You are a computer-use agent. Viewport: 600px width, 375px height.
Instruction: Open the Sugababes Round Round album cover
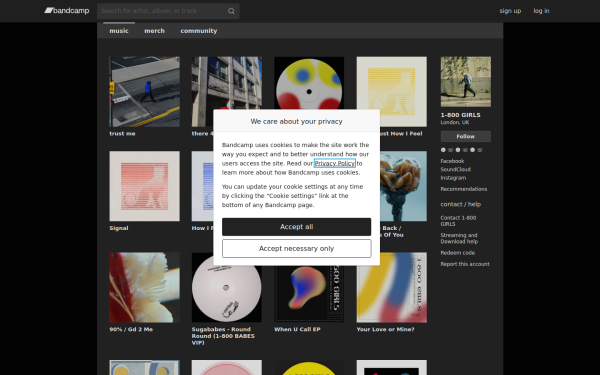227,287
